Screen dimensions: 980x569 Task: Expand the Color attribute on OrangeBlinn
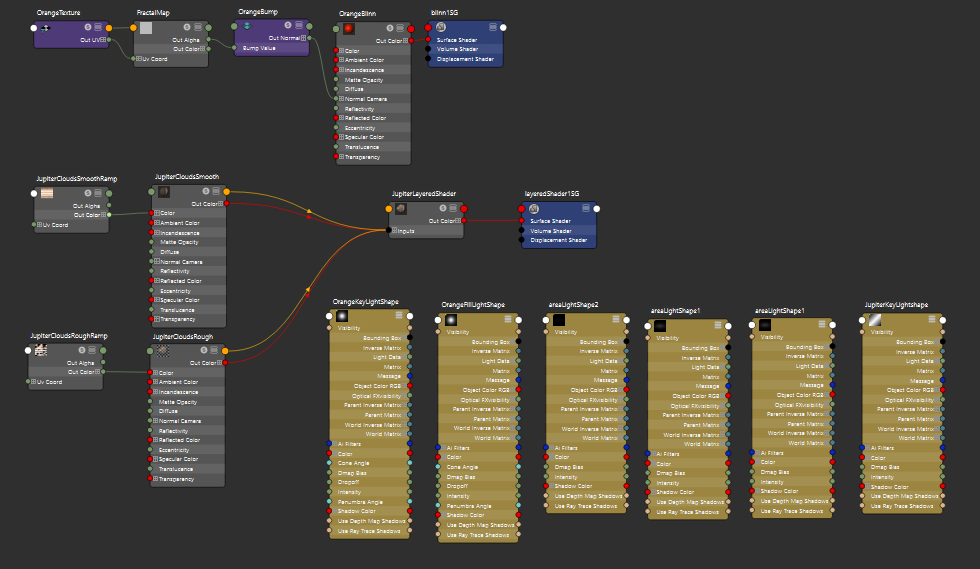point(341,50)
